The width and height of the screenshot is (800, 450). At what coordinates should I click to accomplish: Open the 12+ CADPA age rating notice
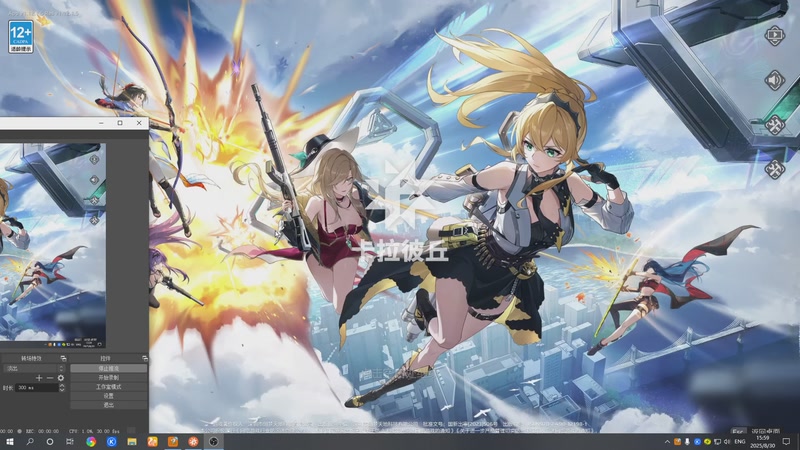[x=21, y=37]
